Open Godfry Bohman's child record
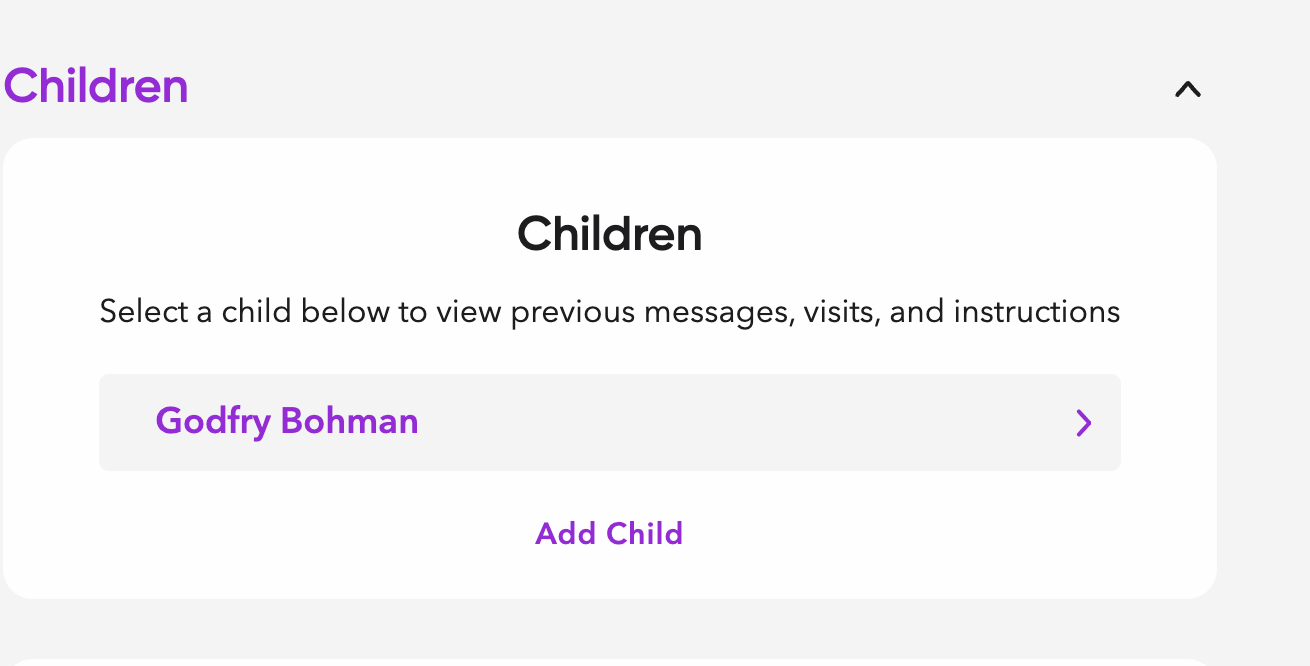Image resolution: width=1310 pixels, height=666 pixels. (609, 422)
